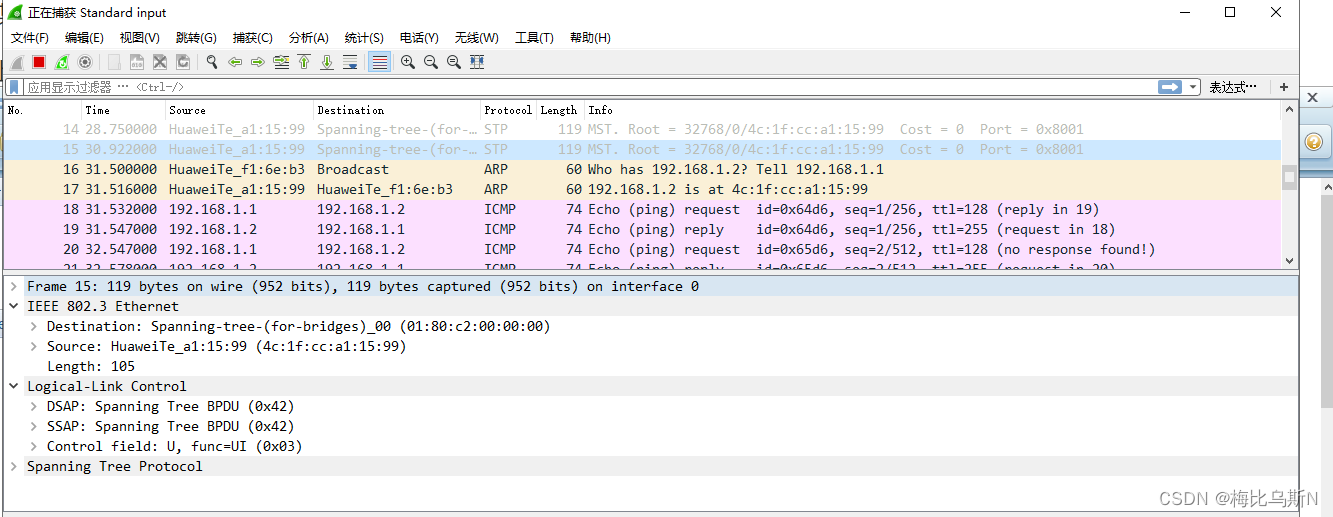Click the close capture file icon
Image resolution: width=1333 pixels, height=517 pixels.
(x=160, y=62)
